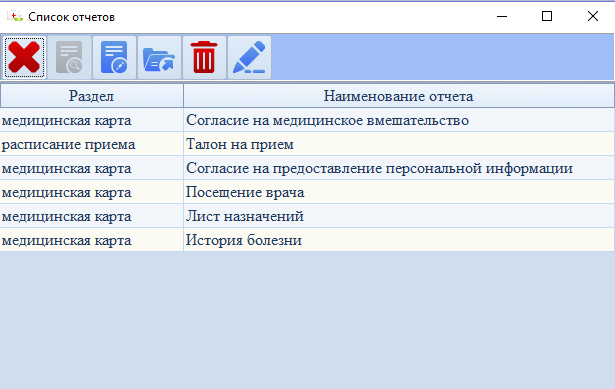Select the Лист назначений report
615x389 pixels.
[398, 216]
